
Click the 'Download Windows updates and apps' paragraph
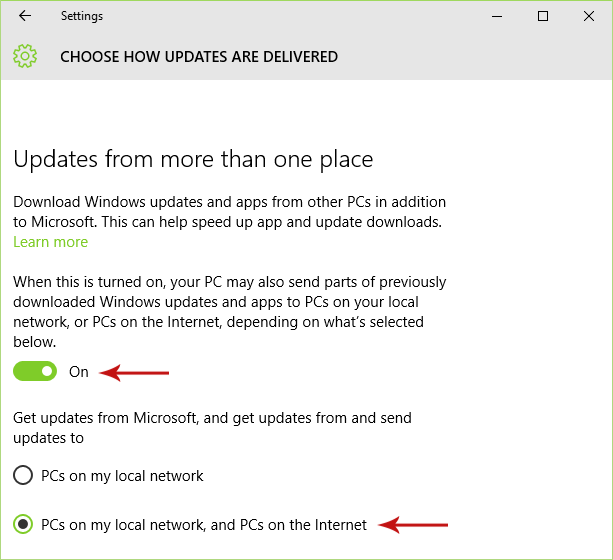[228, 212]
